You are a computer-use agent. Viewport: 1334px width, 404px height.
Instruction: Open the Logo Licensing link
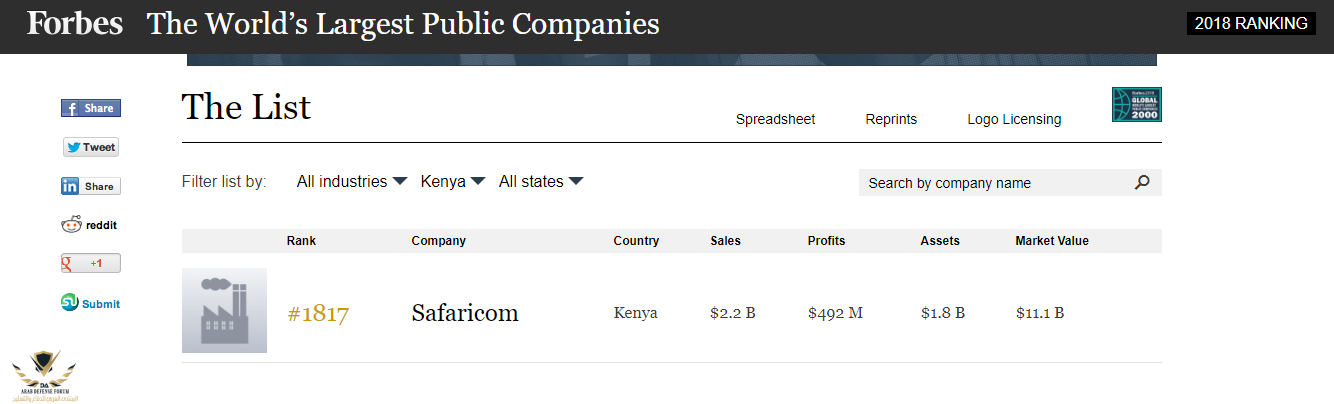pos(1014,119)
